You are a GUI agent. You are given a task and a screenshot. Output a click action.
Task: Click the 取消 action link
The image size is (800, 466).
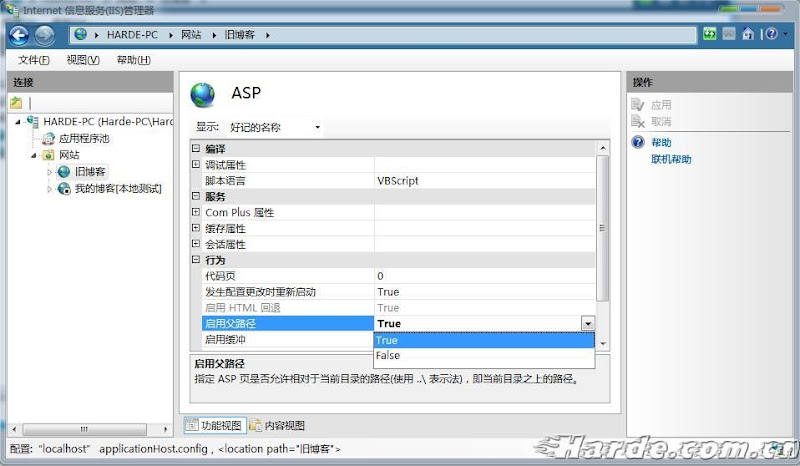(661, 121)
